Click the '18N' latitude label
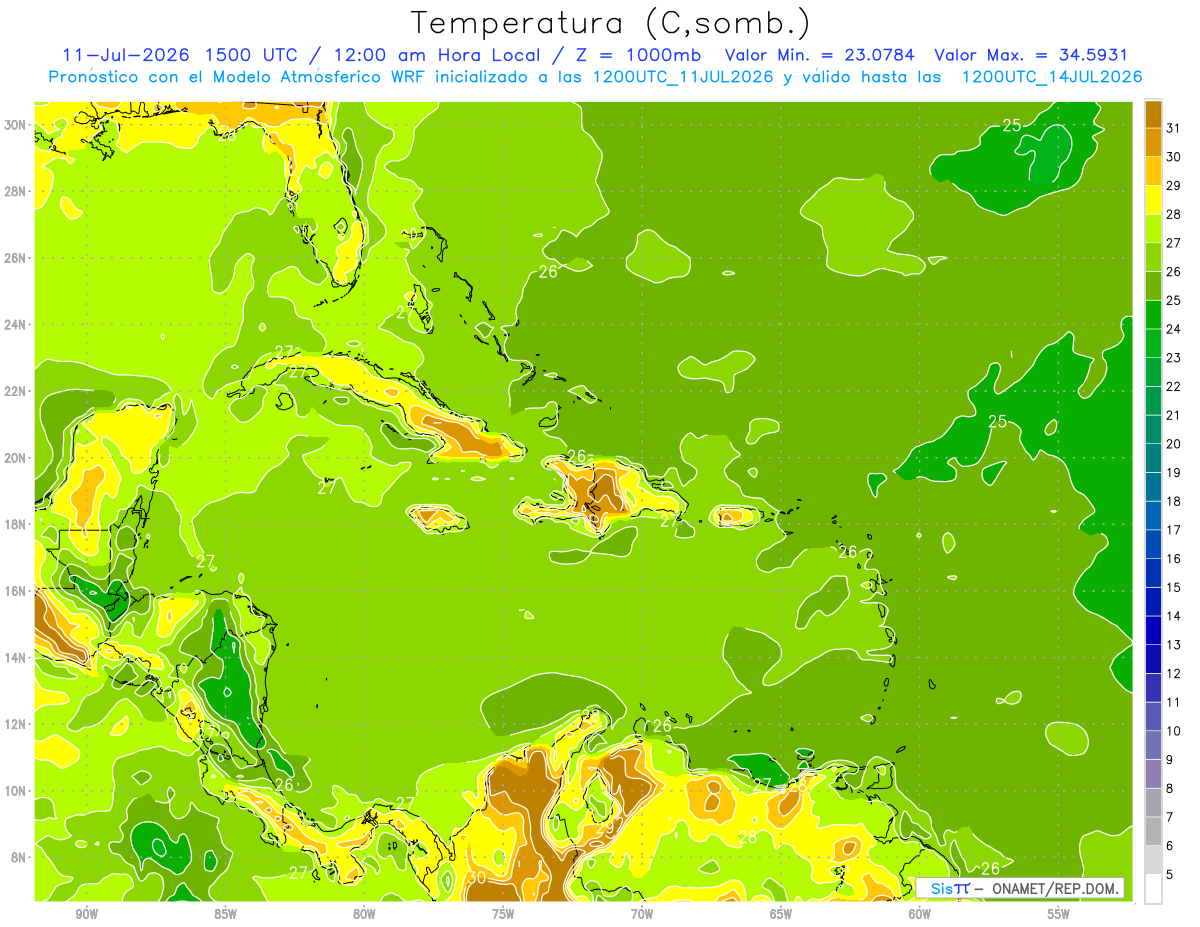The image size is (1200, 927). pyautogui.click(x=15, y=524)
